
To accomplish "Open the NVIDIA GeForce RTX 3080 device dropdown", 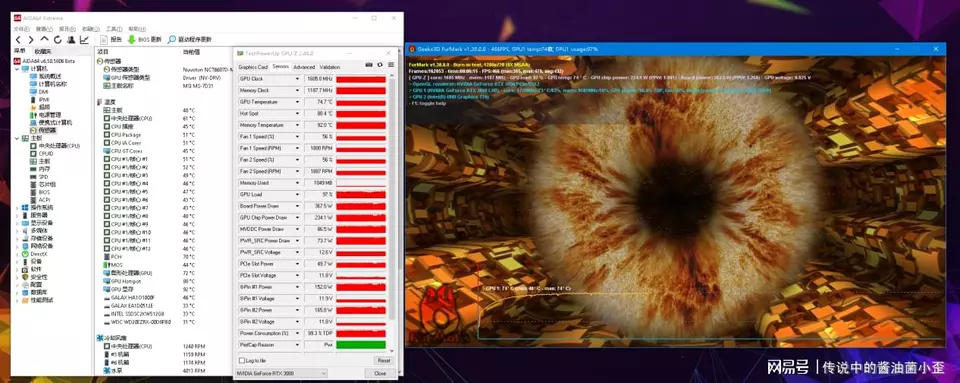I will point(281,373).
